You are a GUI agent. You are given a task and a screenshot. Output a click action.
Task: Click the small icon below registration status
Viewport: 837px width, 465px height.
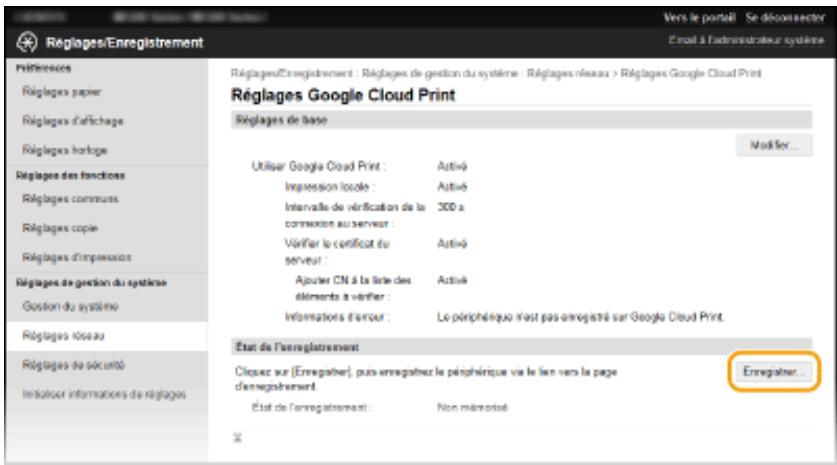238,438
